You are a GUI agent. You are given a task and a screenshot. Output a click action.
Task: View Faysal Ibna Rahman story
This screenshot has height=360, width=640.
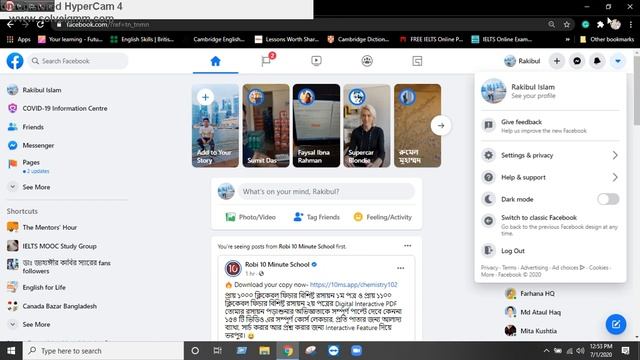coord(316,126)
